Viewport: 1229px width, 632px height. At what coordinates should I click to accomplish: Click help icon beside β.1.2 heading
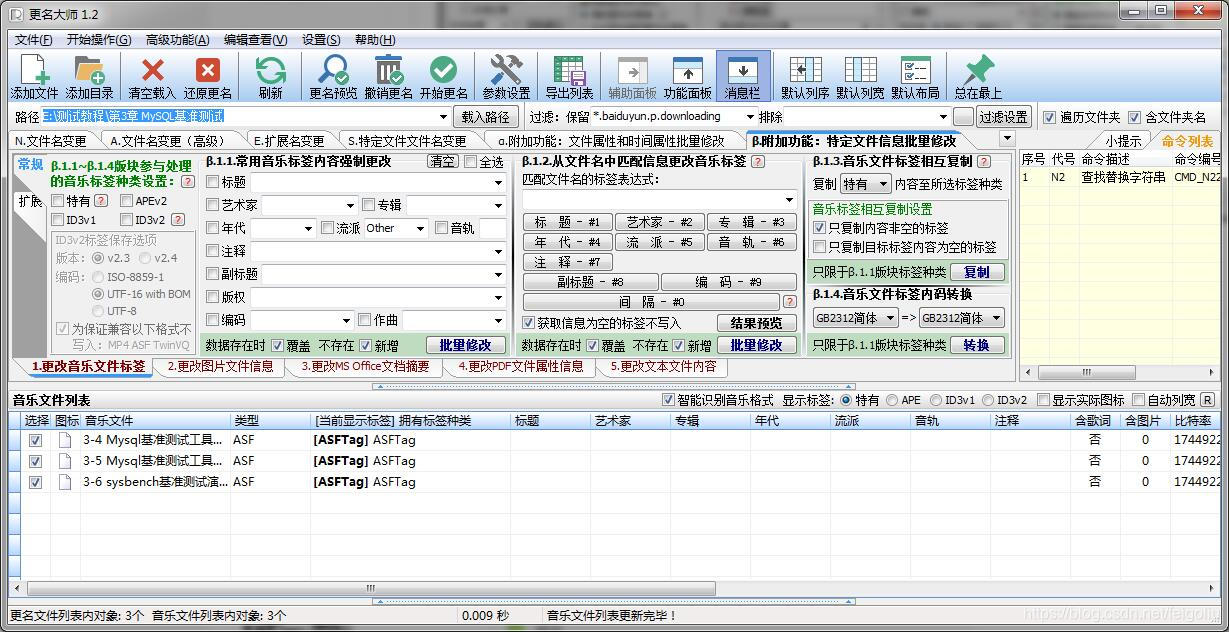click(758, 161)
